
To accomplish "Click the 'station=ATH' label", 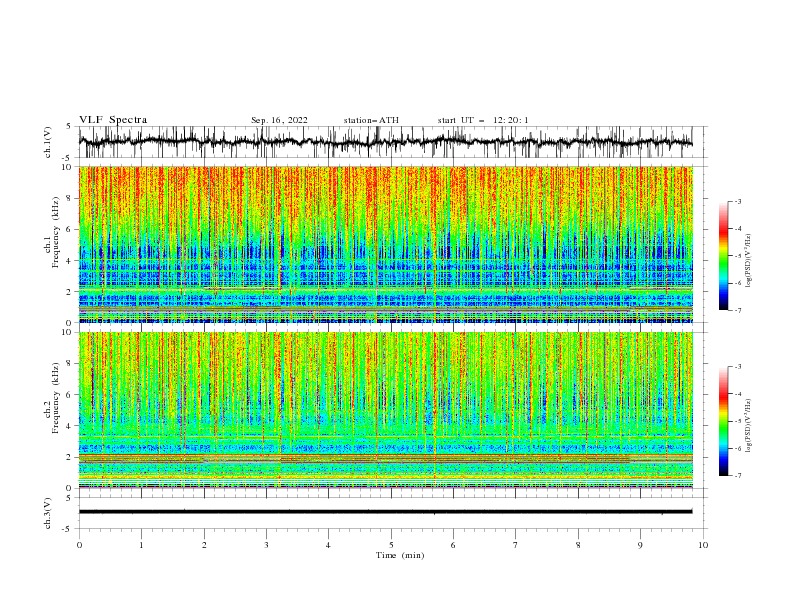I will [x=371, y=120].
